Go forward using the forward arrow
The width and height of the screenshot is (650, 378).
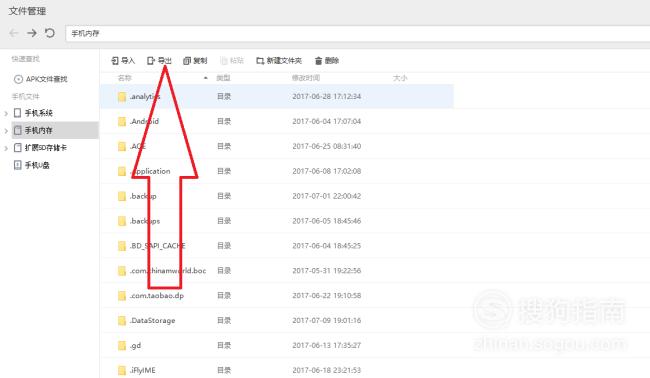(32, 33)
